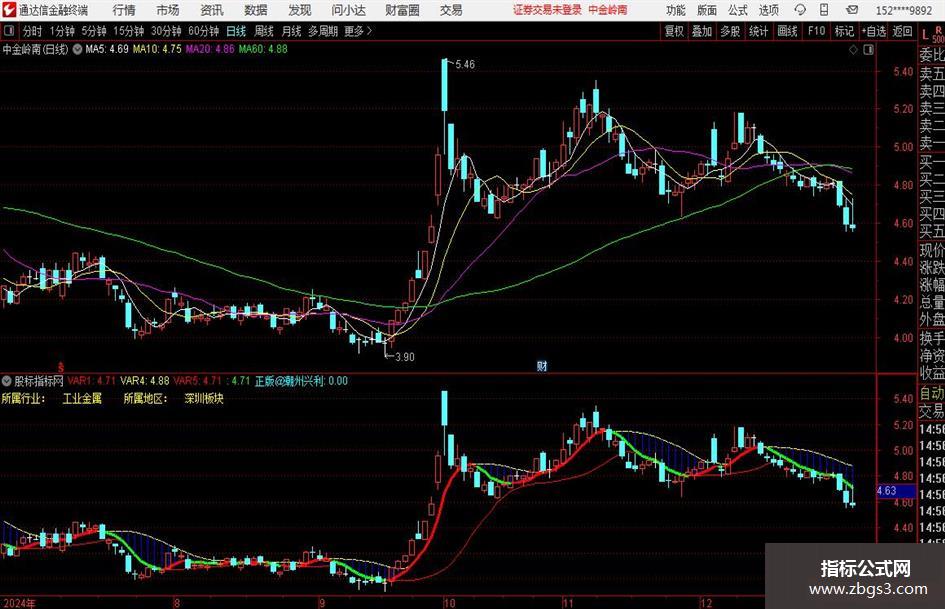This screenshot has width=945, height=609.
Task: Switch to 分时 intraday view
Action: 33,31
